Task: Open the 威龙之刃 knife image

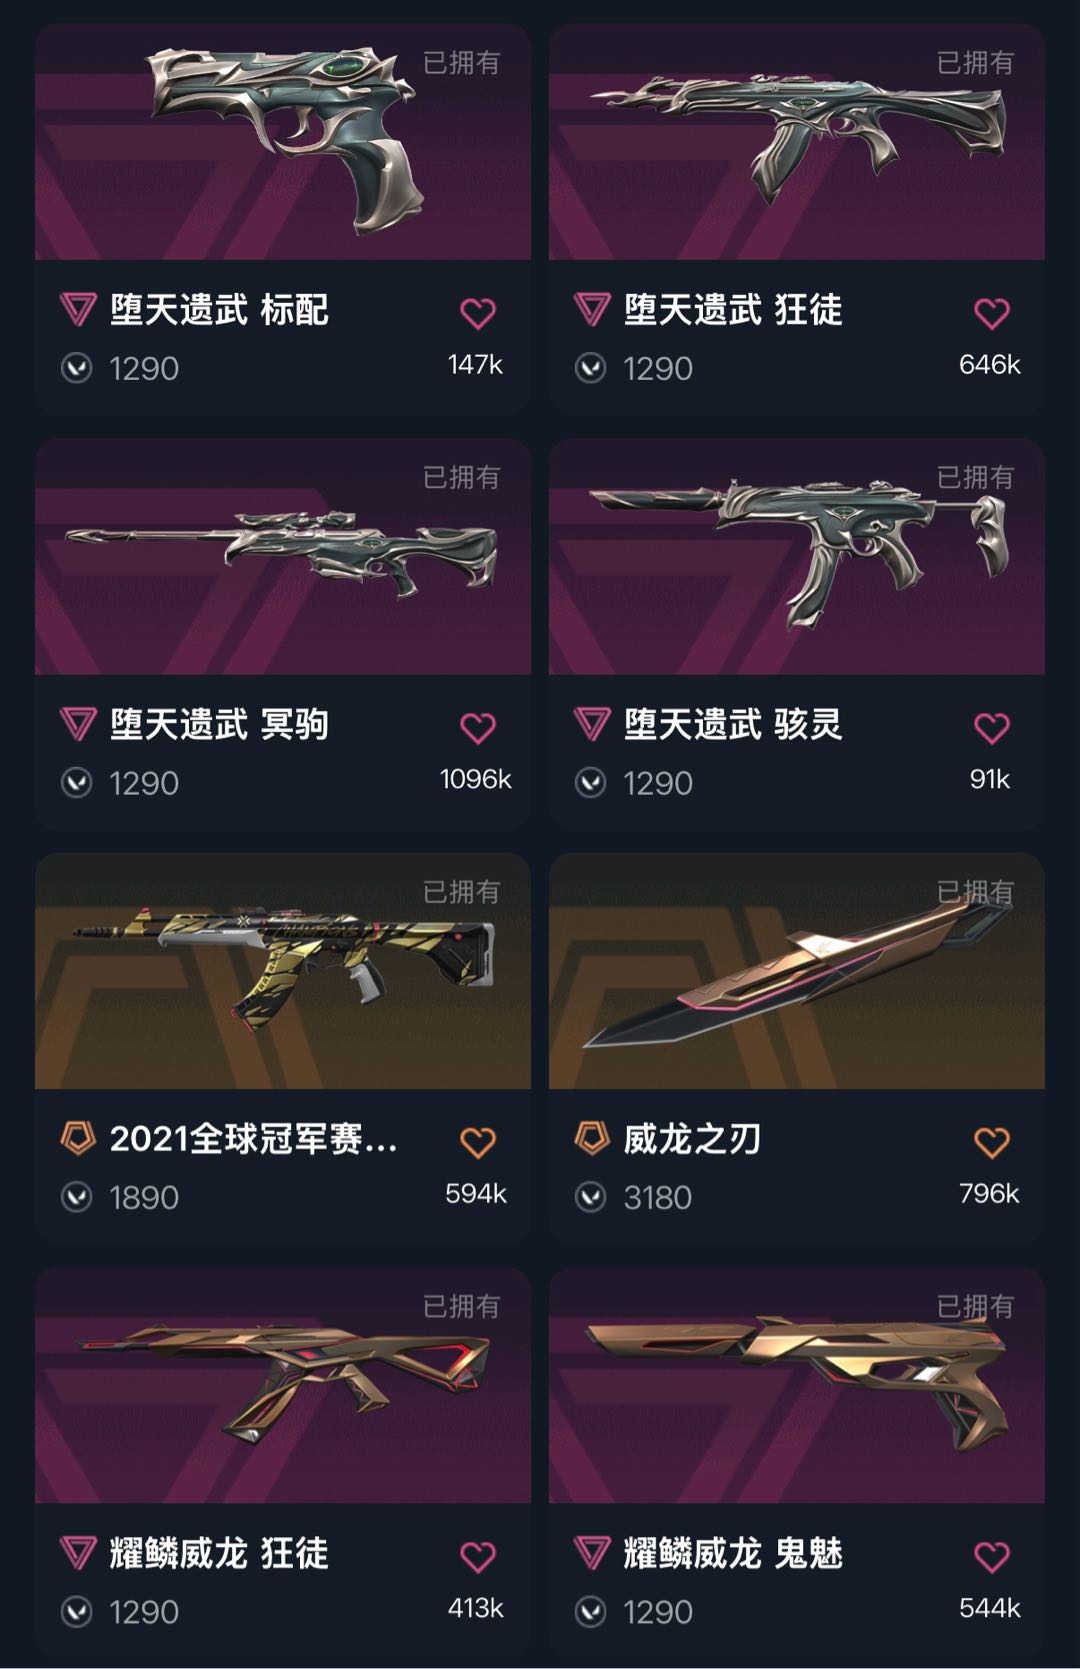Action: [797, 971]
